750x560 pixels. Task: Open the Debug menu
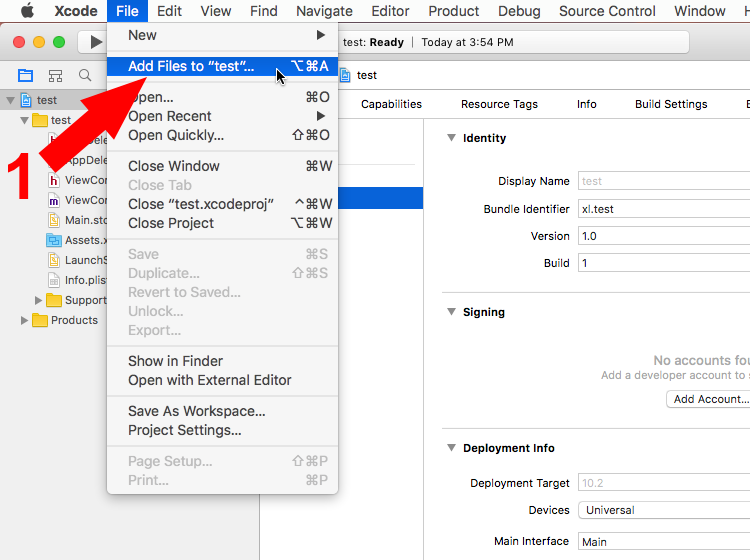coord(519,11)
